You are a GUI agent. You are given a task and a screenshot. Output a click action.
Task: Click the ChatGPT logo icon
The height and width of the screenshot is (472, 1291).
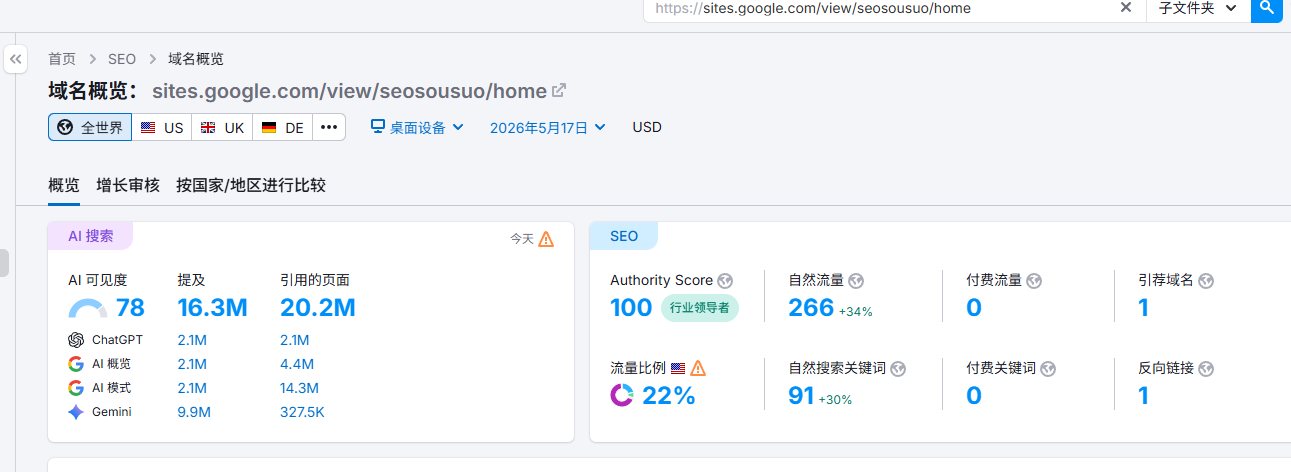point(76,340)
